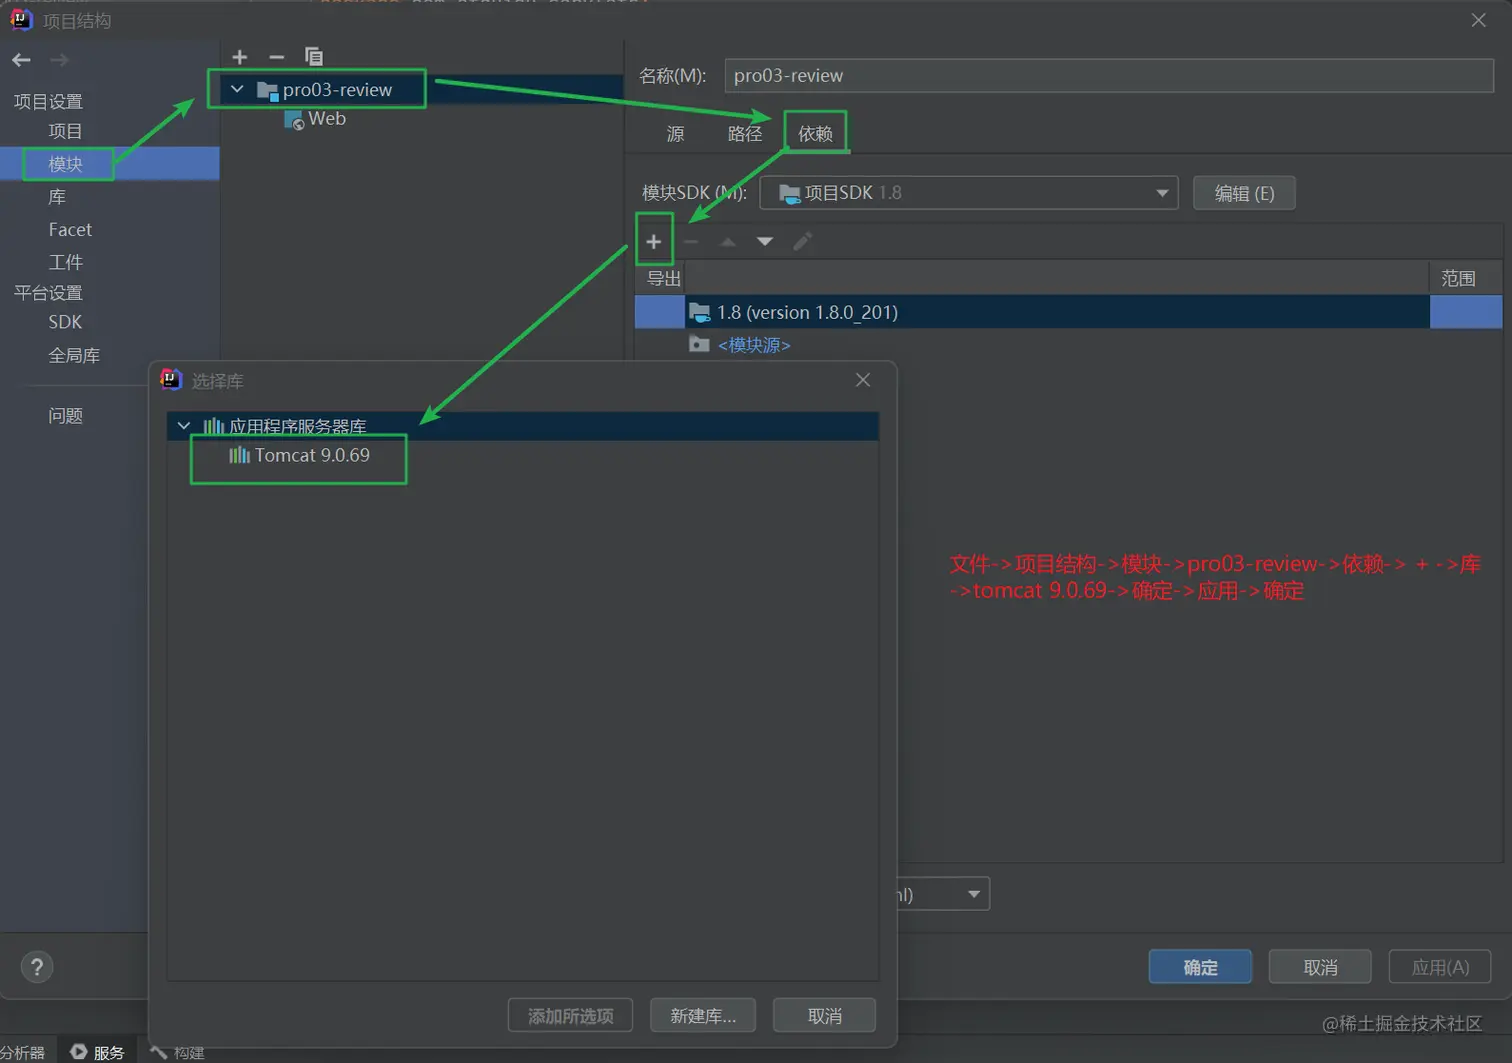
Task: Select Modules in the left sidebar
Action: pyautogui.click(x=66, y=164)
